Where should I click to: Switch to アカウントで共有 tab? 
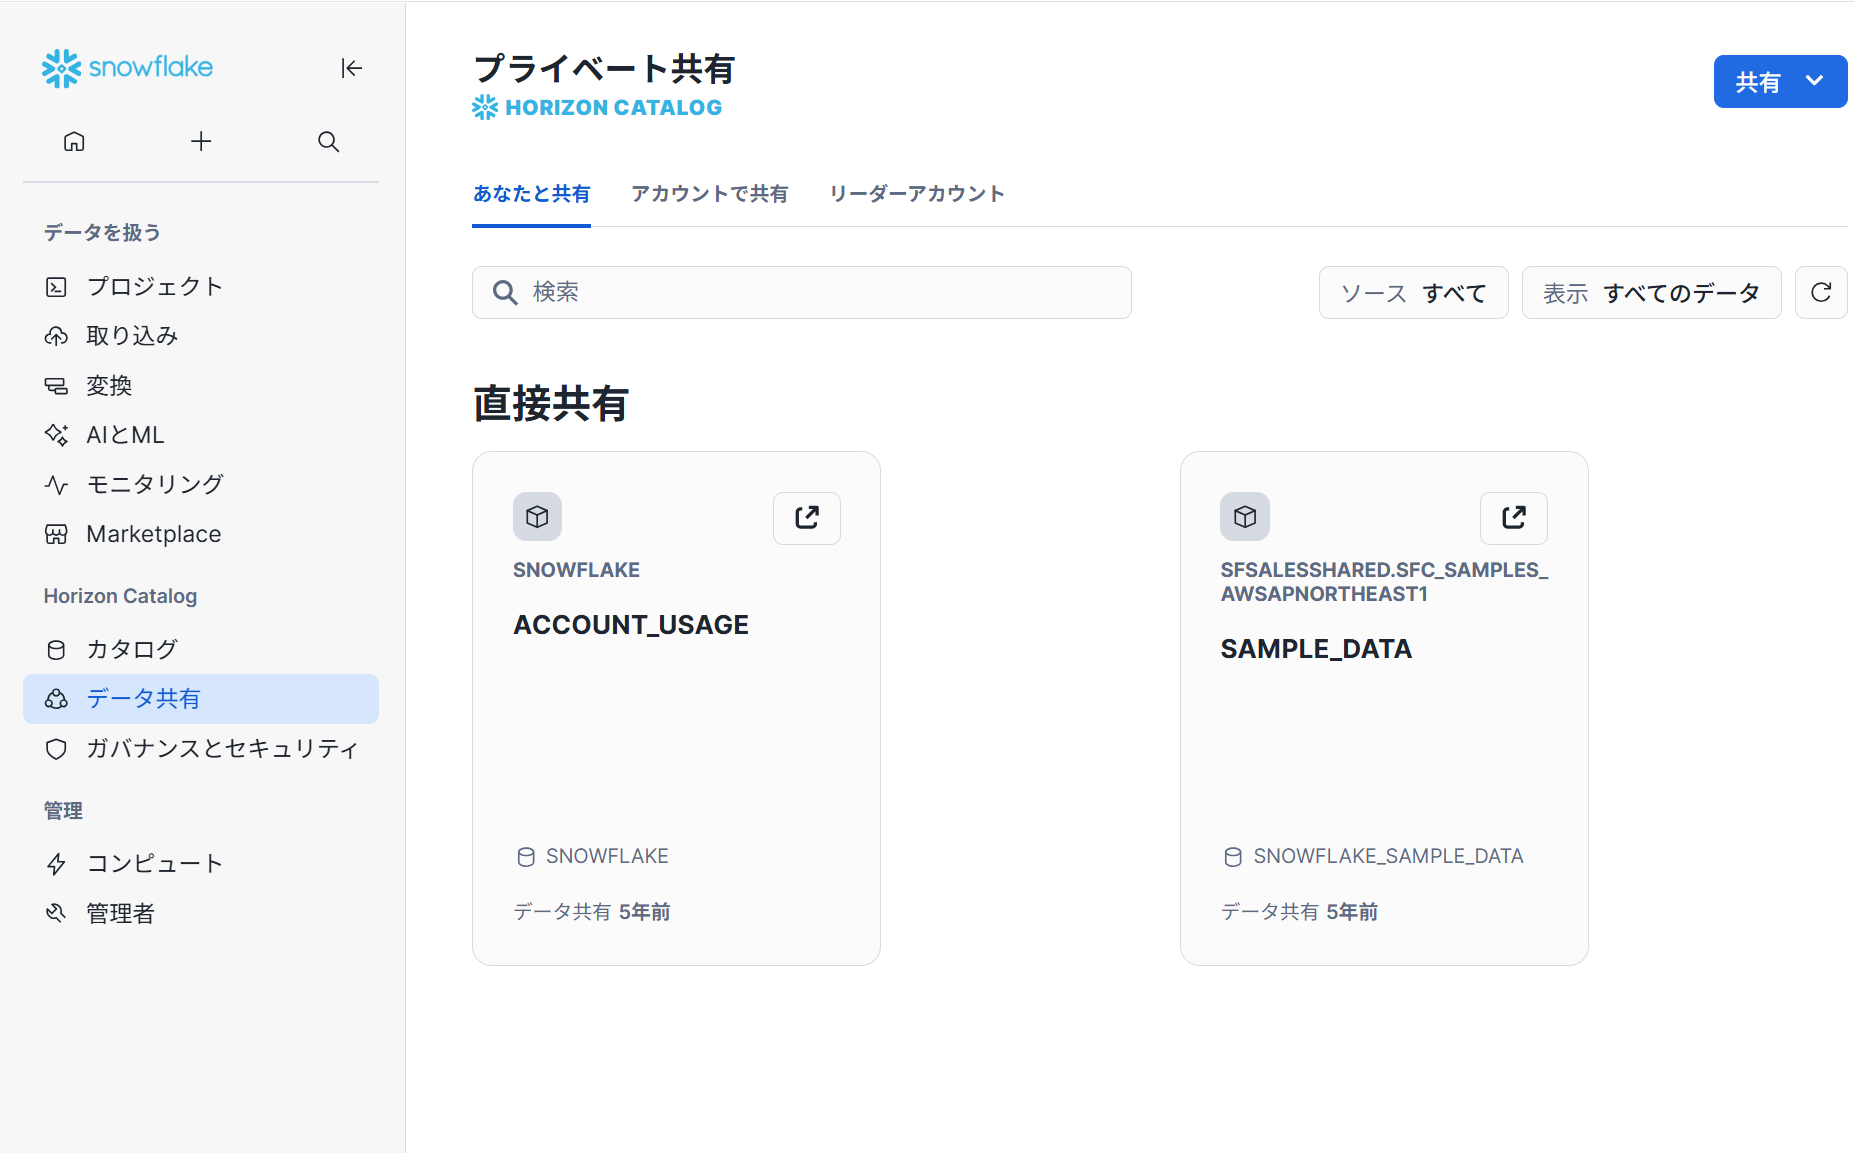[x=710, y=194]
